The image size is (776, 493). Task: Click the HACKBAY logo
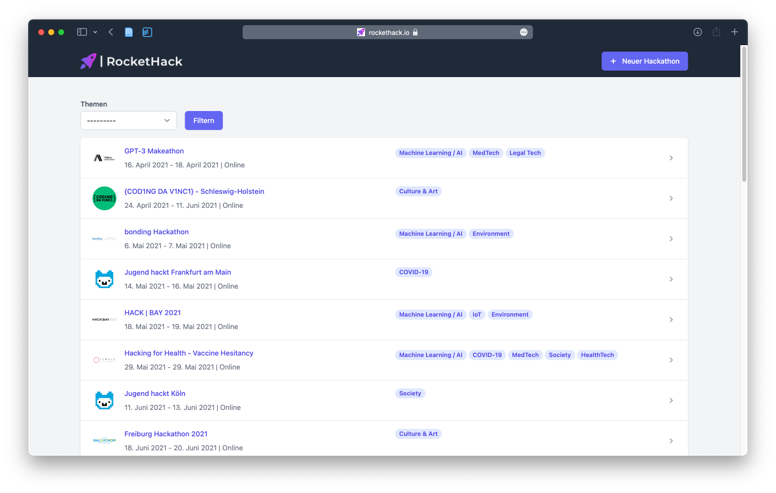(104, 320)
